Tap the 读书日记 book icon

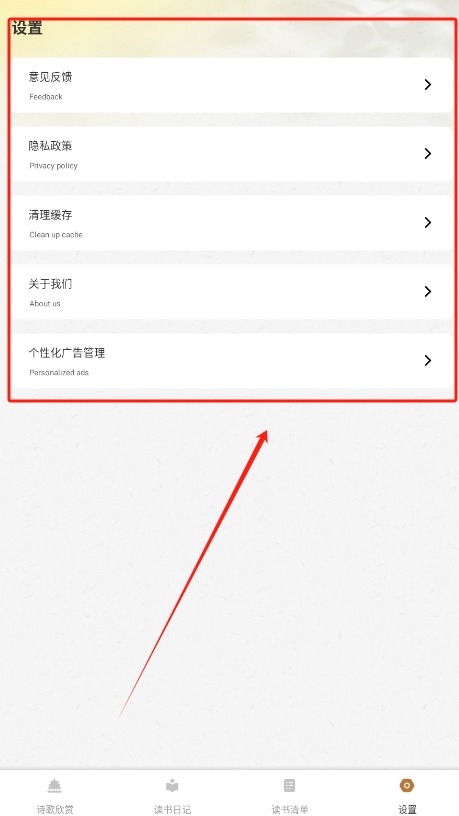coord(172,785)
